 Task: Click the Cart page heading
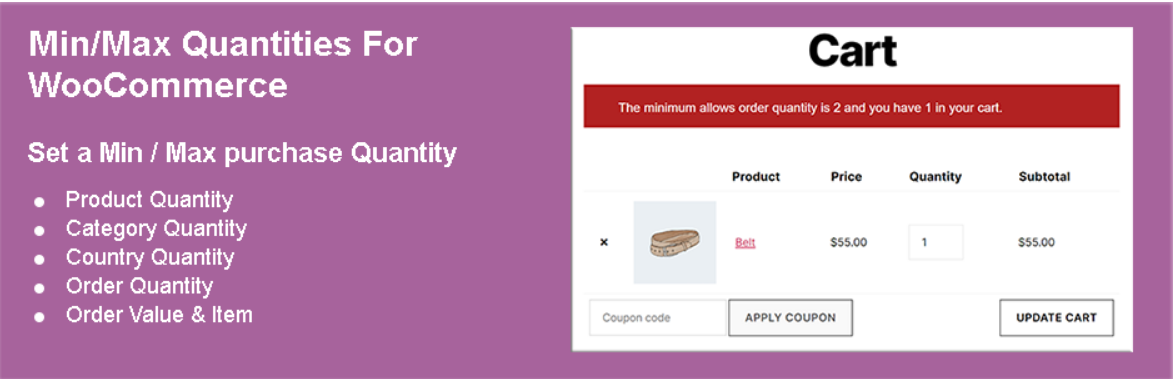[853, 51]
